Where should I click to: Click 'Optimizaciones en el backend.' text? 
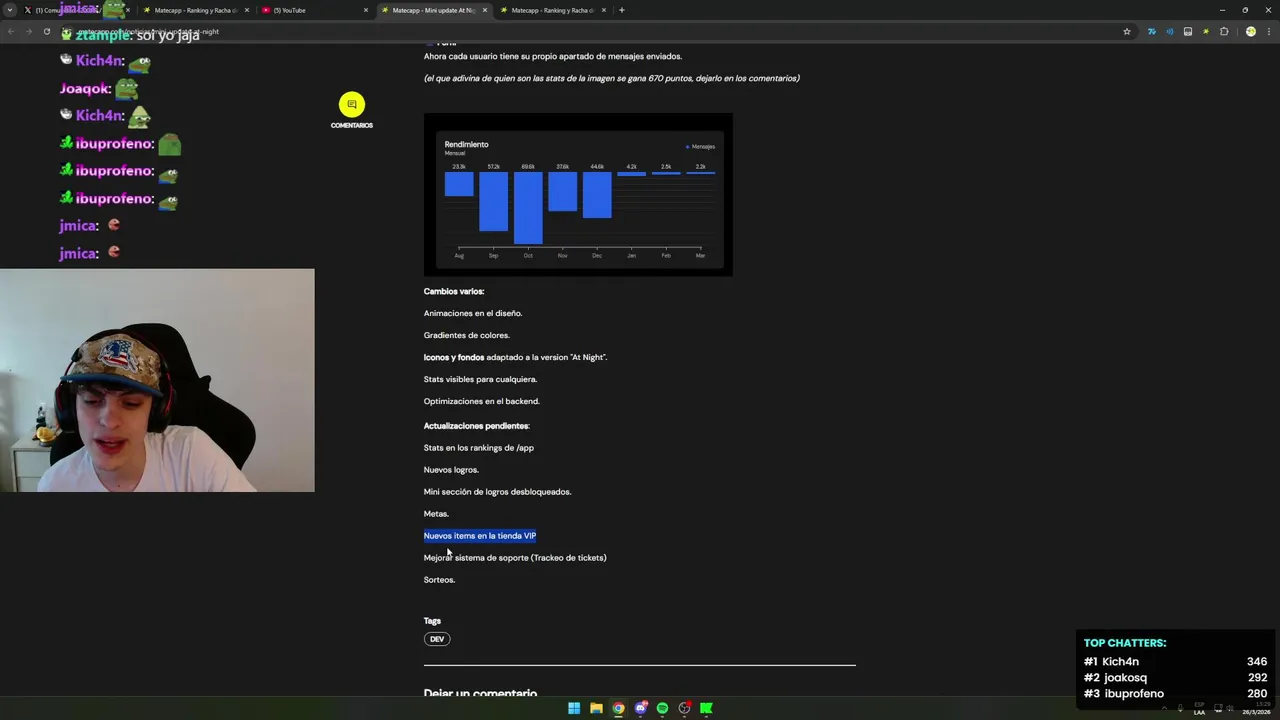pyautogui.click(x=481, y=401)
